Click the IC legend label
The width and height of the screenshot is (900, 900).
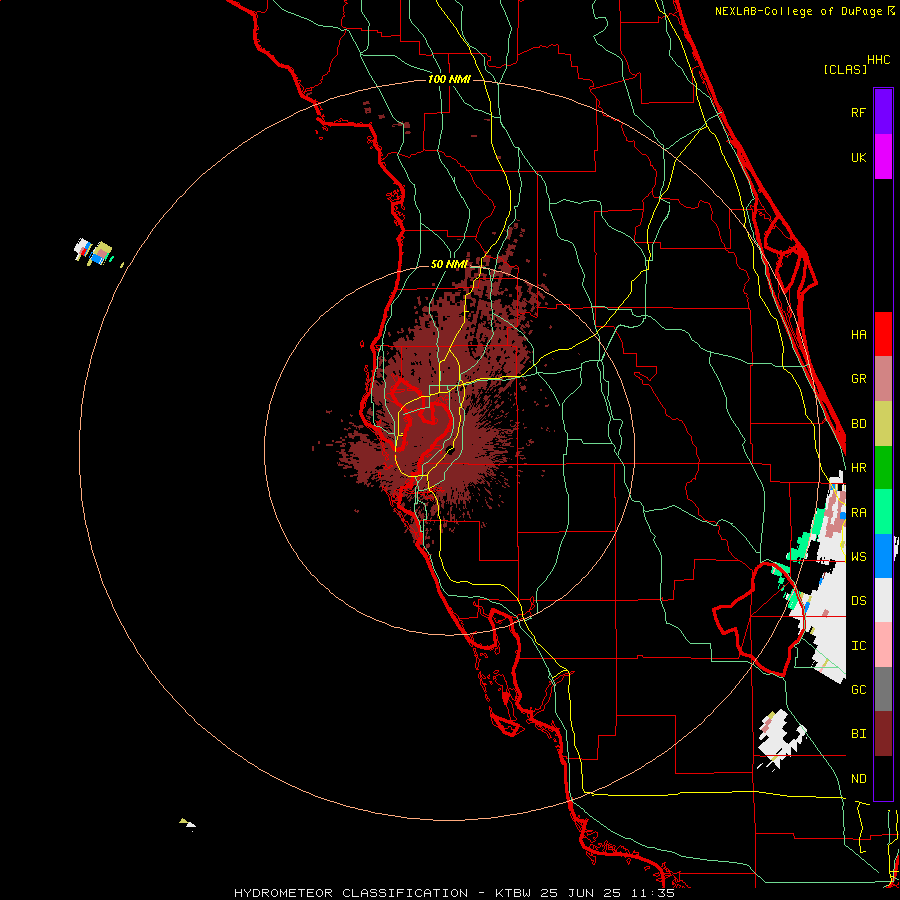click(858, 645)
